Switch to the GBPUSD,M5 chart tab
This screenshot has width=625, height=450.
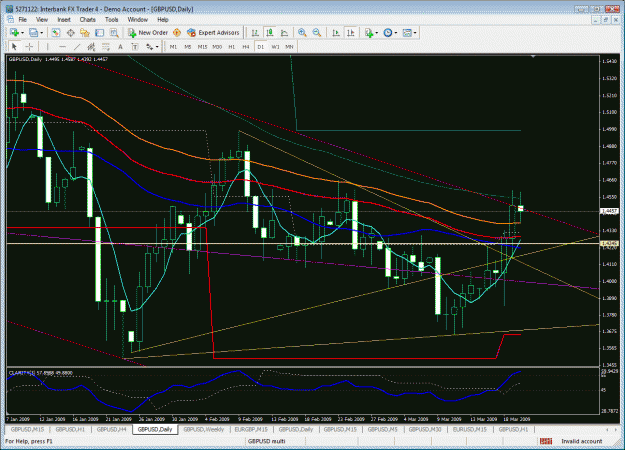point(383,430)
